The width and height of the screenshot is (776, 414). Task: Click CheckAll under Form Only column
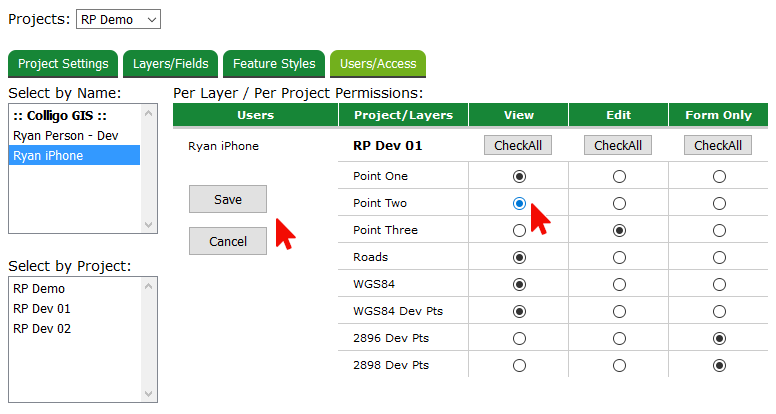[718, 146]
